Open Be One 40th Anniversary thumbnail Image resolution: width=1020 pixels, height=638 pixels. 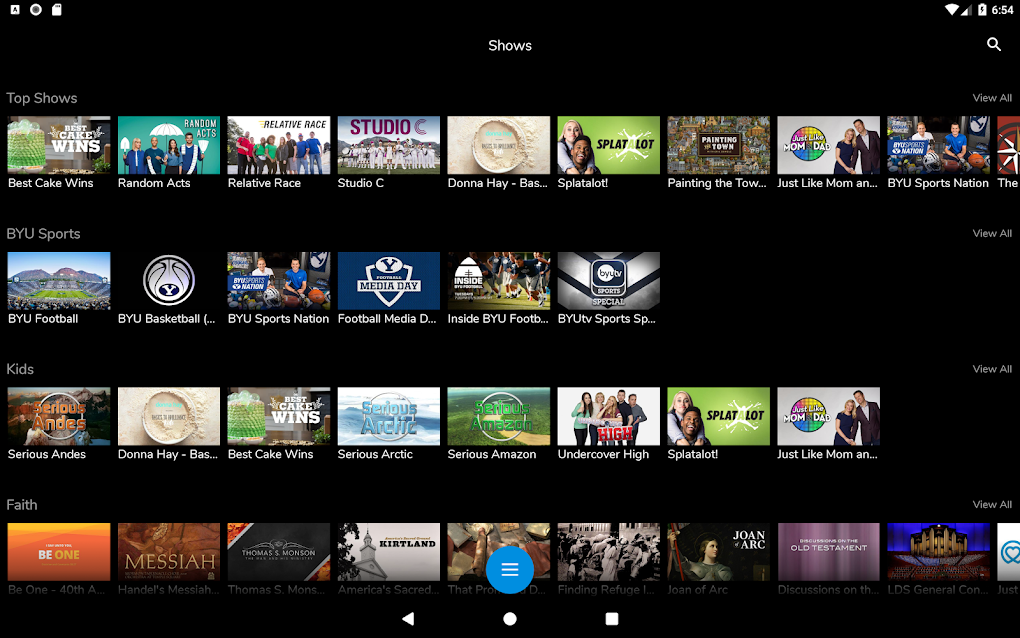pyautogui.click(x=59, y=552)
